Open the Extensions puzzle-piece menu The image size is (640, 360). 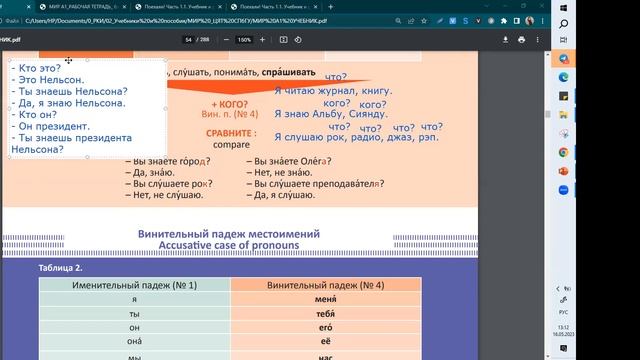tap(504, 21)
